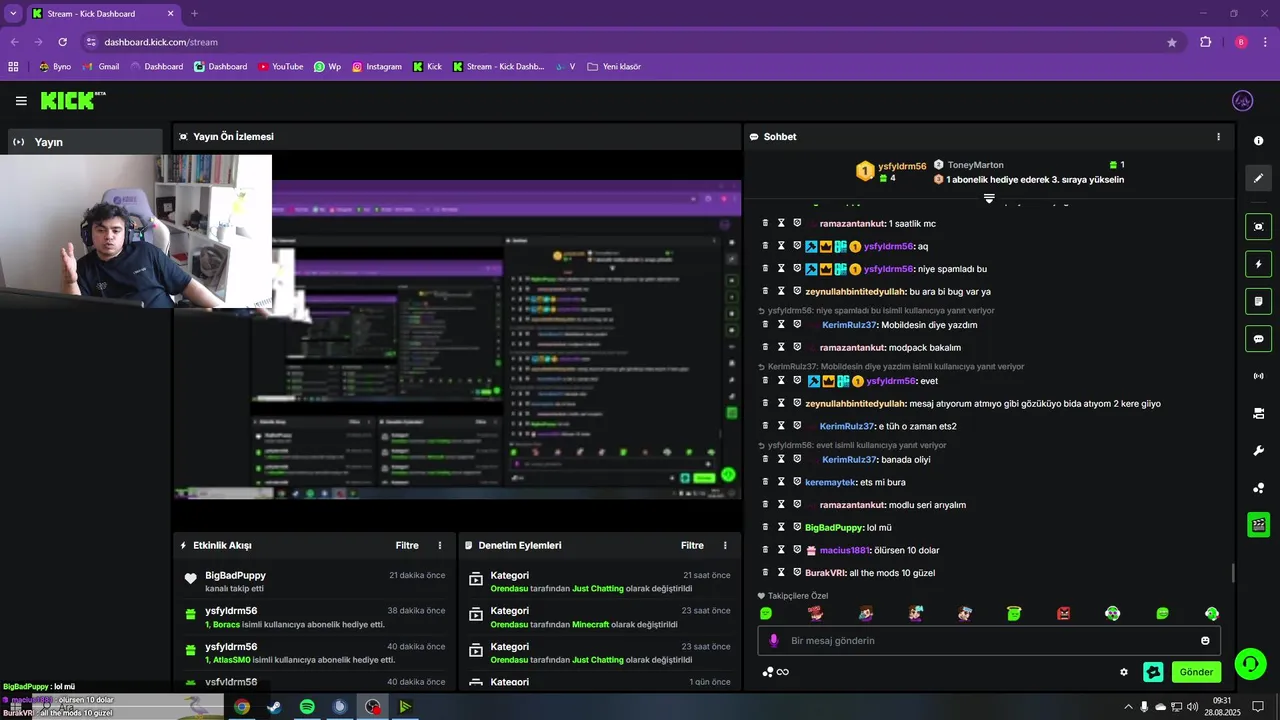The image size is (1280, 720).
Task: Open a new Chrome tab
Action: click(194, 14)
